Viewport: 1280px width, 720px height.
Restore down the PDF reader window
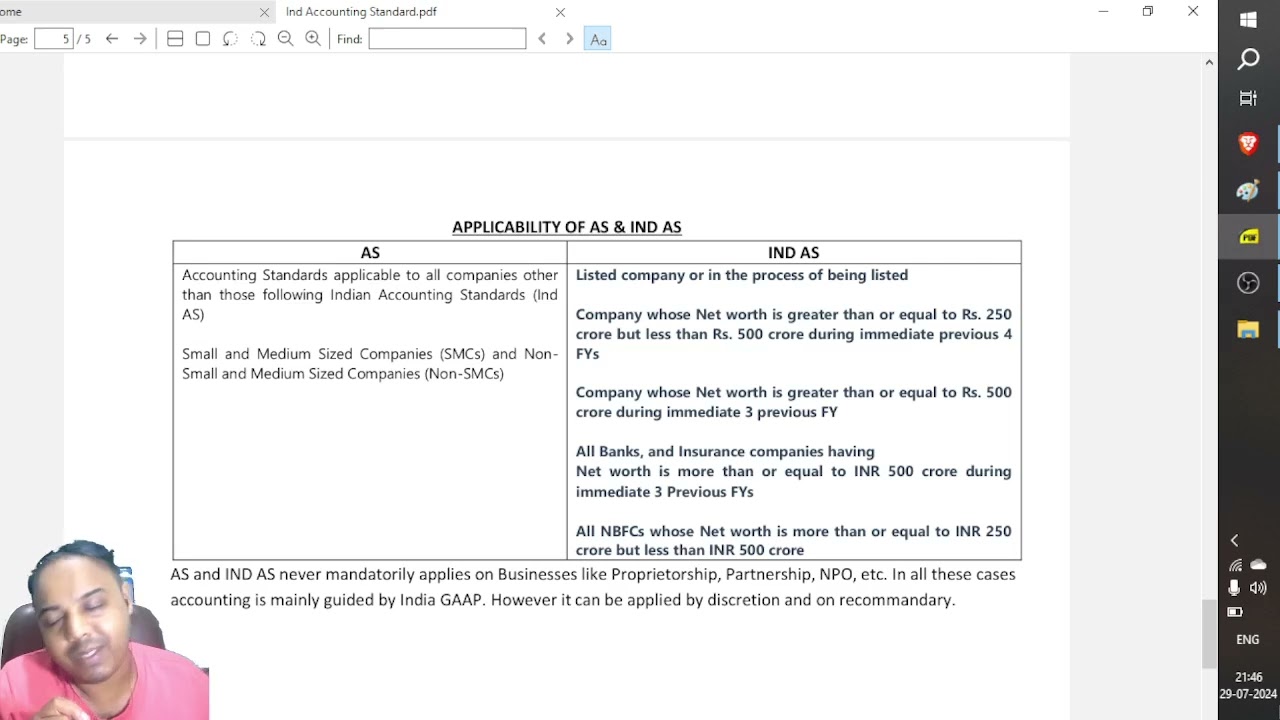coord(1148,12)
